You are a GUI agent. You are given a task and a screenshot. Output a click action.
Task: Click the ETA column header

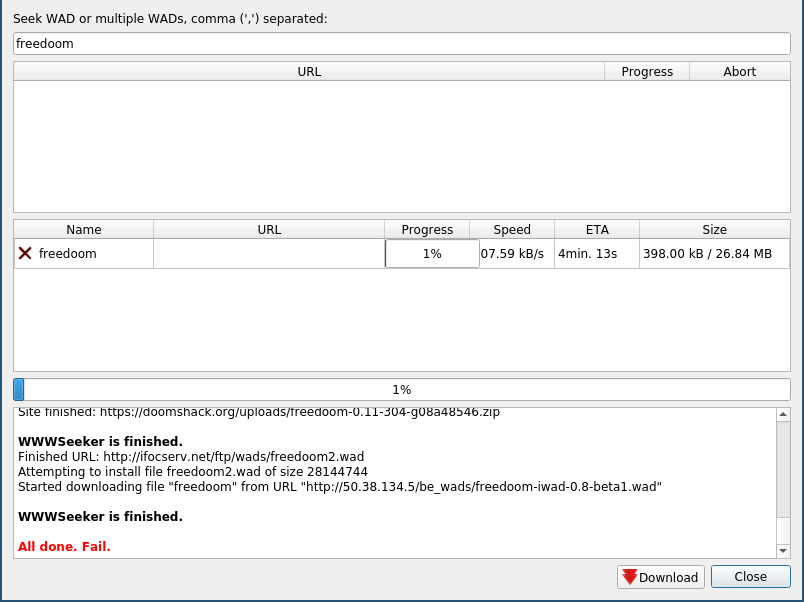[x=597, y=230]
